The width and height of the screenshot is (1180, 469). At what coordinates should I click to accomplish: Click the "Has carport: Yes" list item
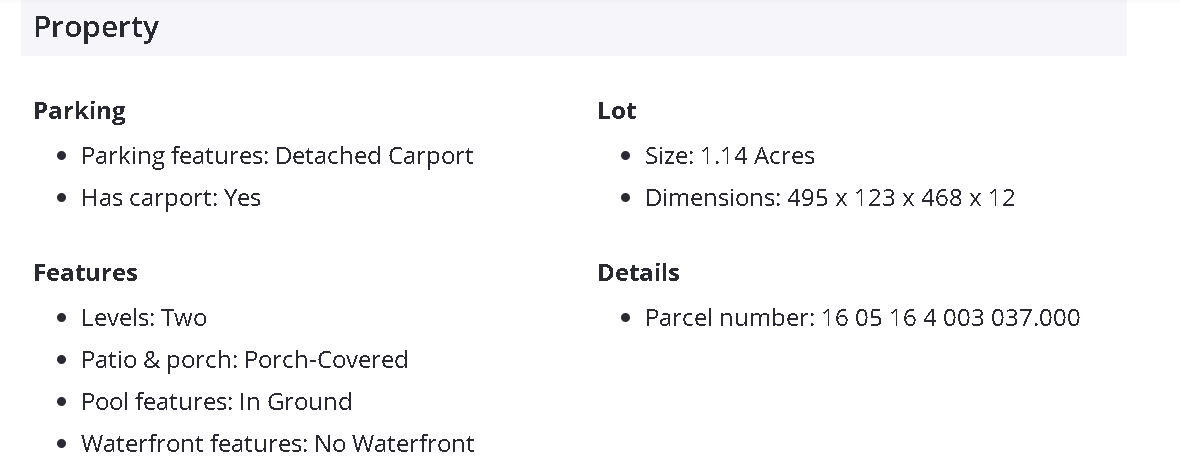[x=171, y=198]
